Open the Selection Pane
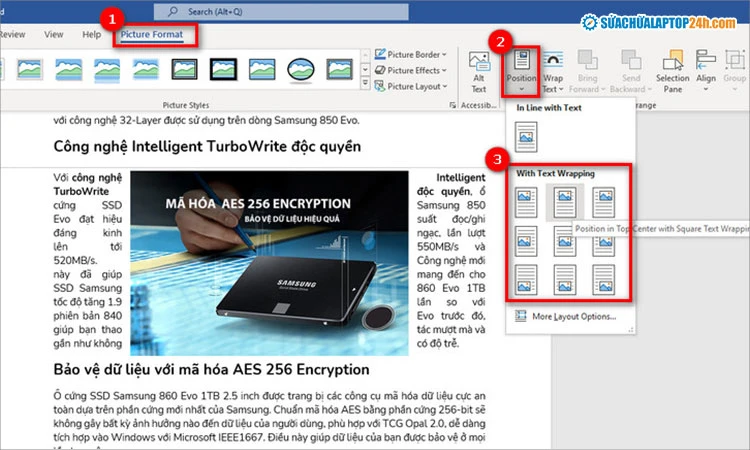The width and height of the screenshot is (750, 450). pyautogui.click(x=672, y=68)
